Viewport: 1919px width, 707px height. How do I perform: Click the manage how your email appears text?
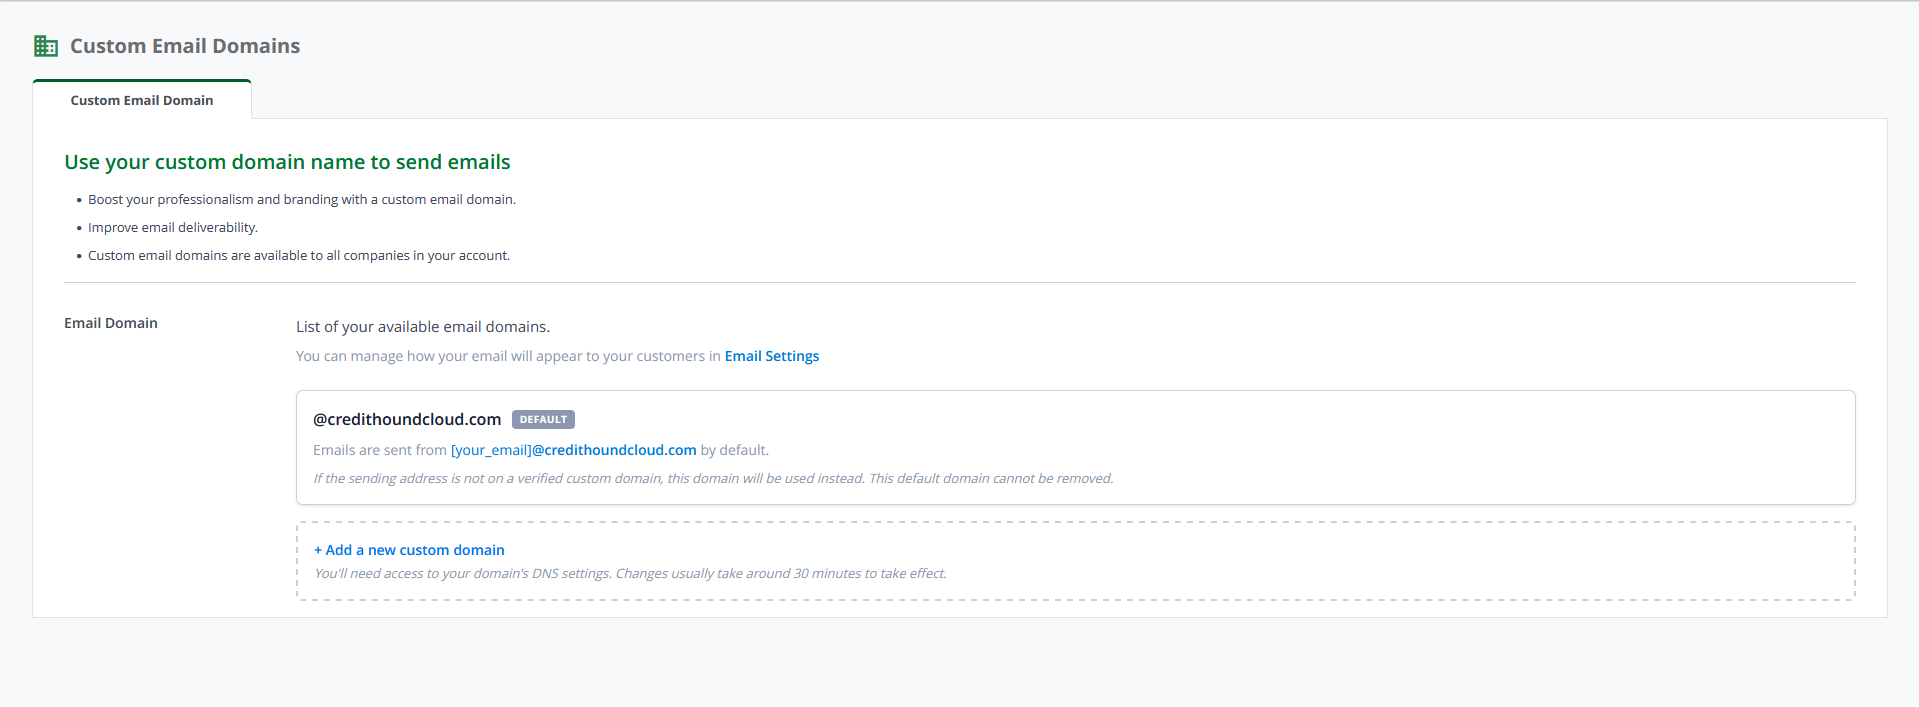[508, 356]
